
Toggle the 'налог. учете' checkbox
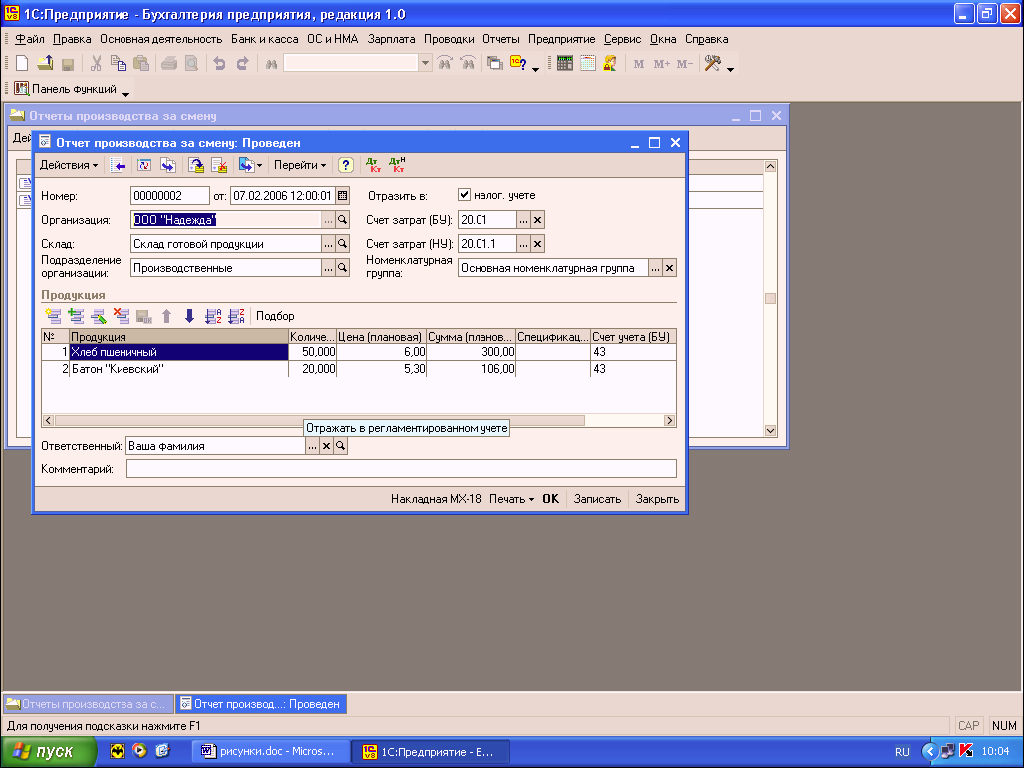[464, 195]
